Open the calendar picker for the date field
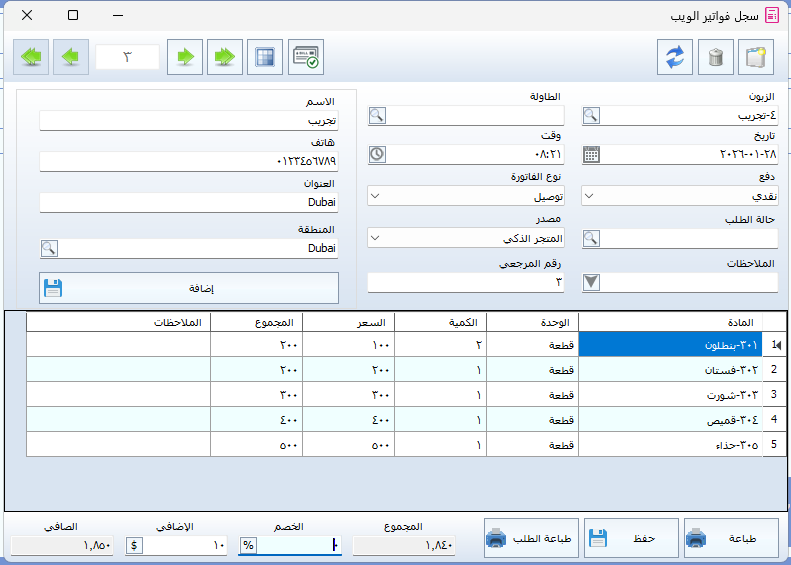The height and width of the screenshot is (565, 791). (591, 155)
